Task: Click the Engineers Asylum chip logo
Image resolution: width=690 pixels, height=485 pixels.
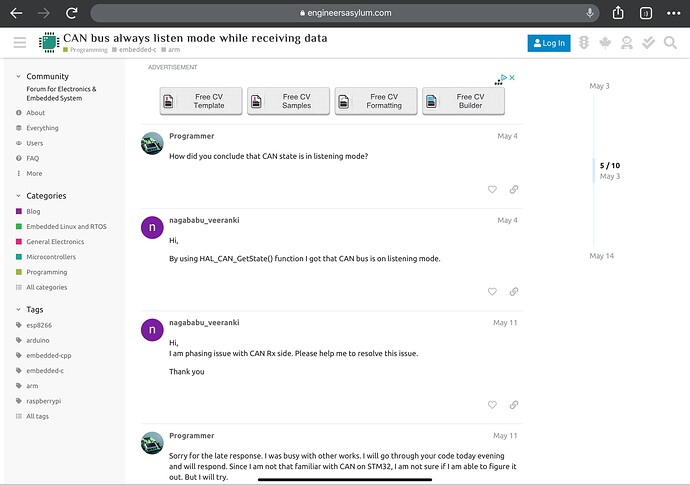Action: click(x=49, y=43)
